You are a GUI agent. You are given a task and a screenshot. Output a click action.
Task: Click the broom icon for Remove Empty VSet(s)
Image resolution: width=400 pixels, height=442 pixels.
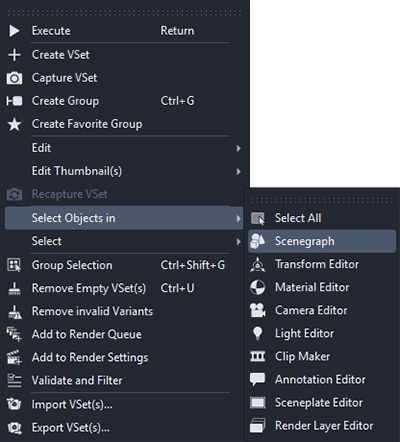click(14, 288)
